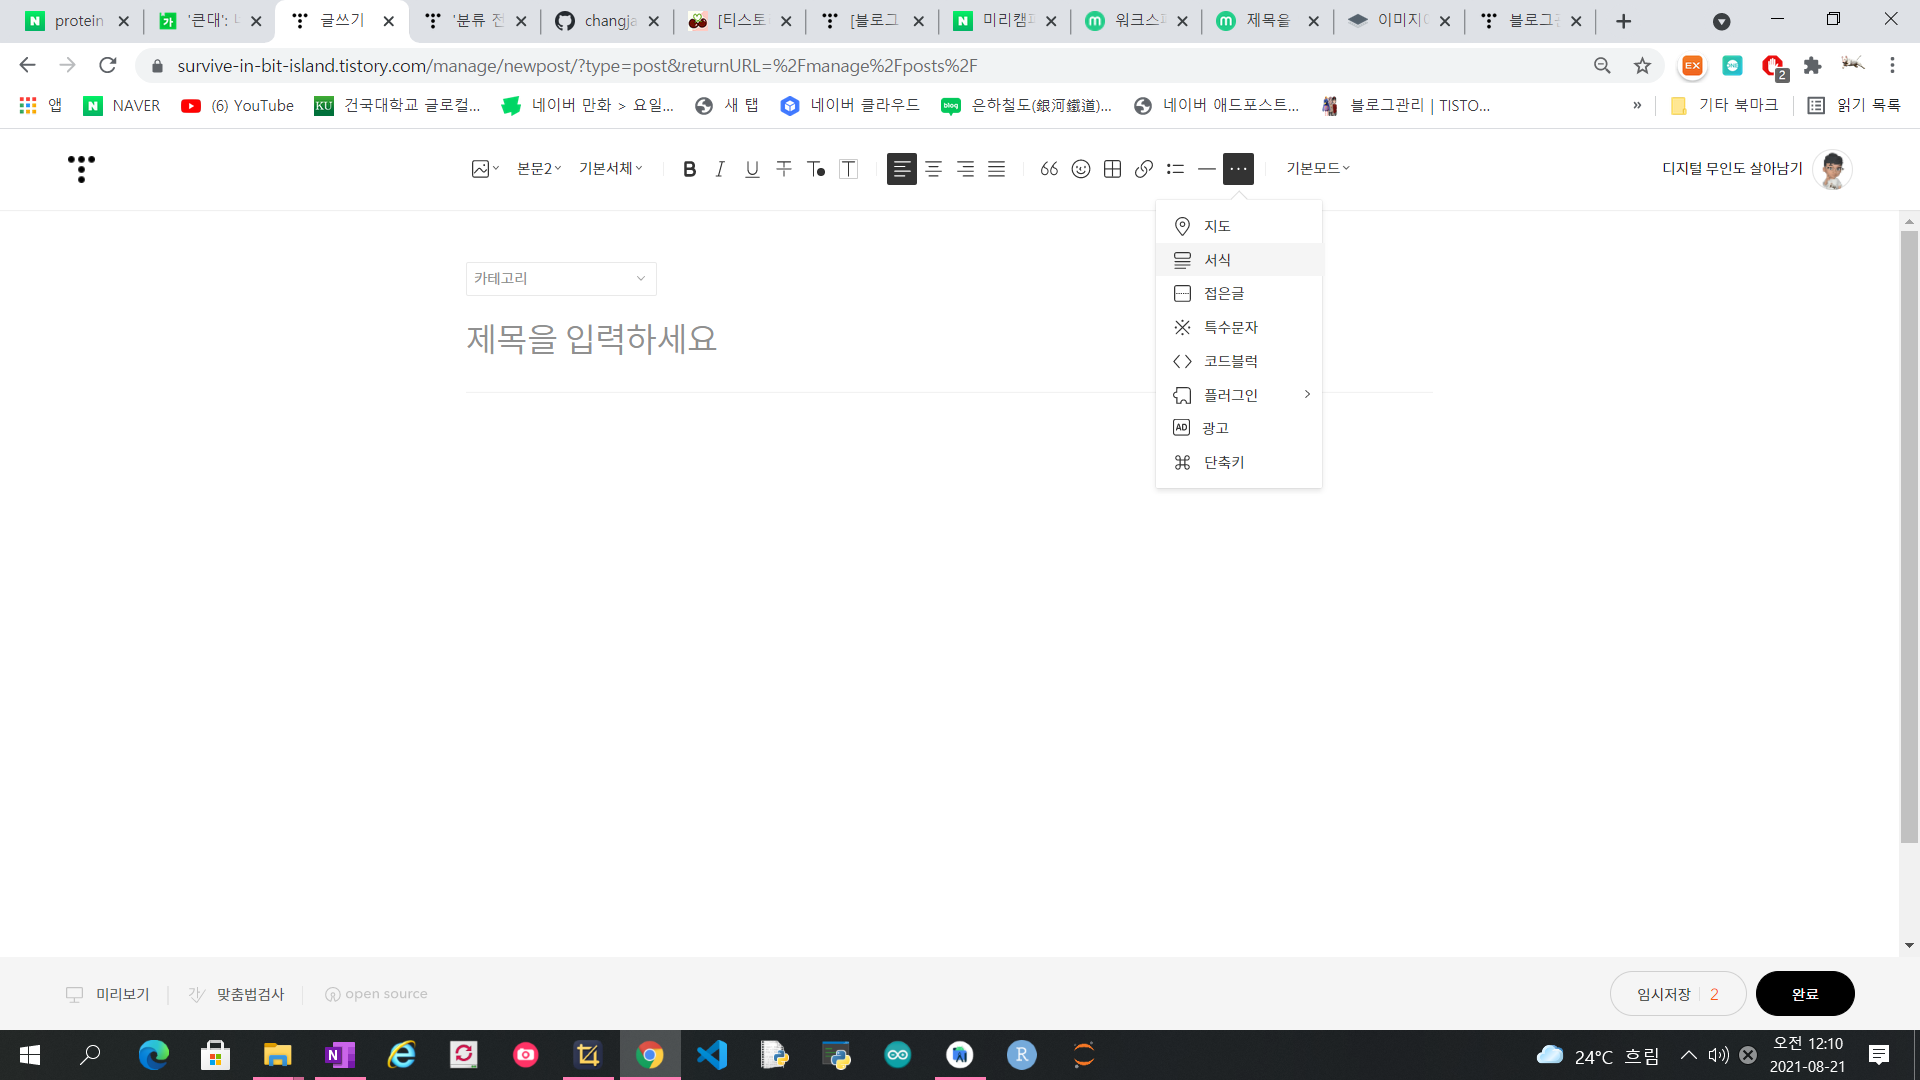Select 코드블럭 from the more menu
This screenshot has width=1920, height=1080.
pos(1230,361)
